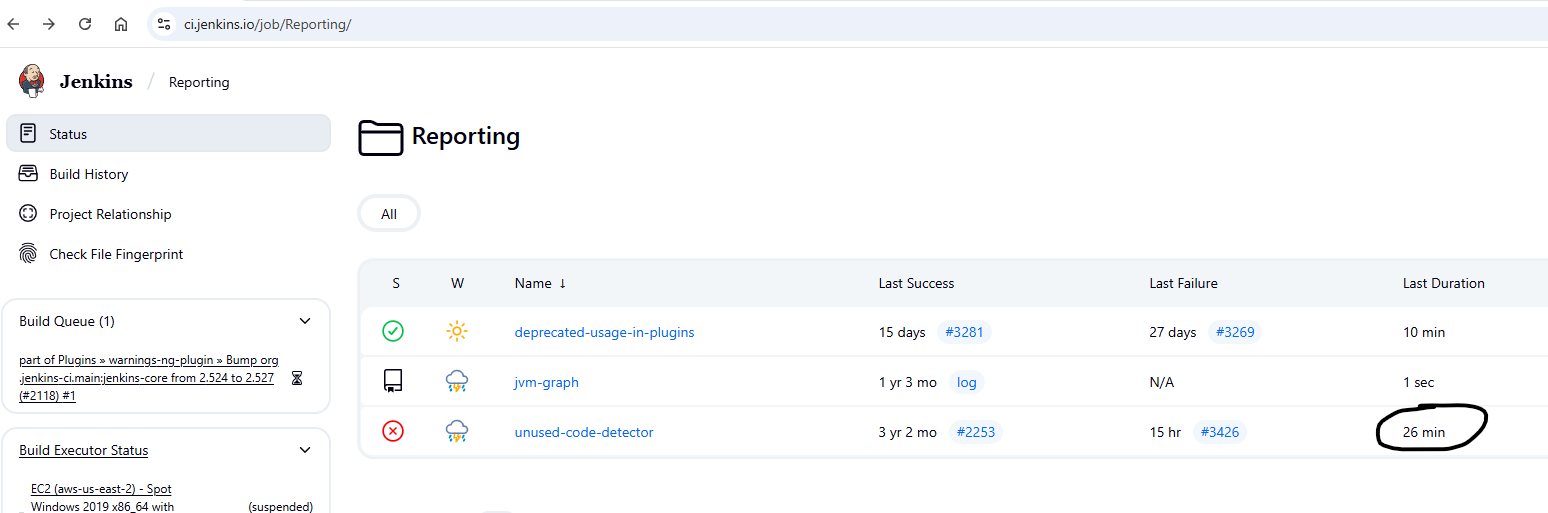Screen dimensions: 1548x513
Task: Collapse the Build Executor Status panel
Action: (305, 450)
